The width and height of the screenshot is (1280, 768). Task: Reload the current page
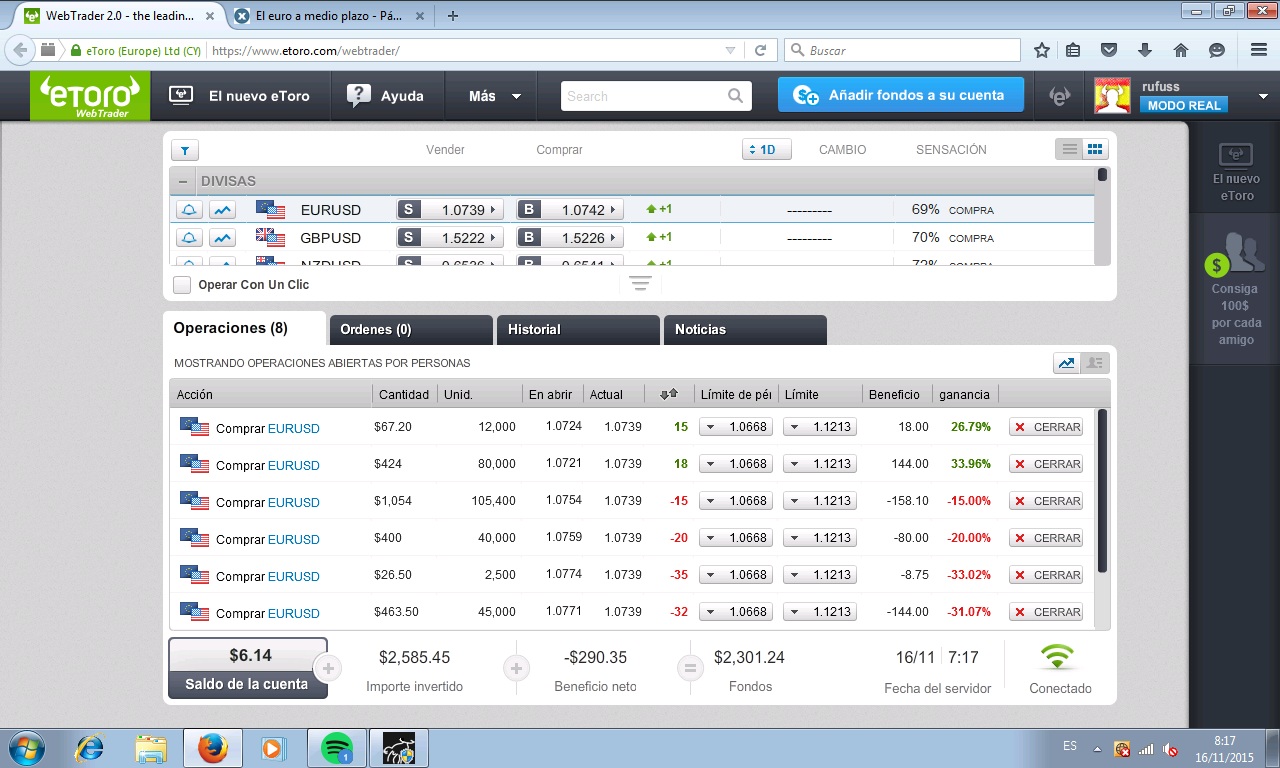[x=760, y=50]
